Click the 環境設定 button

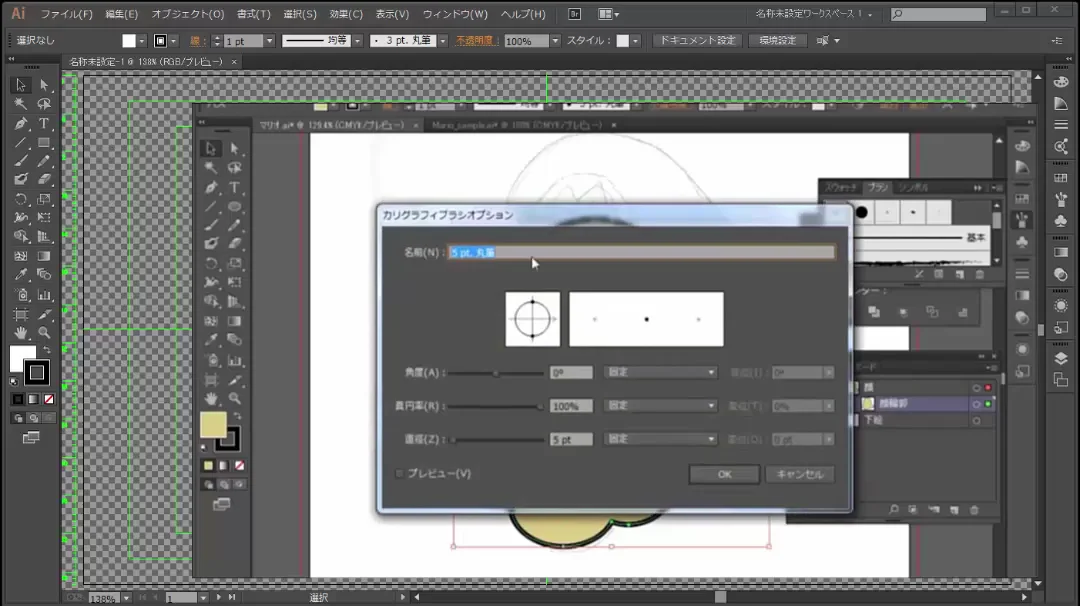click(x=778, y=41)
